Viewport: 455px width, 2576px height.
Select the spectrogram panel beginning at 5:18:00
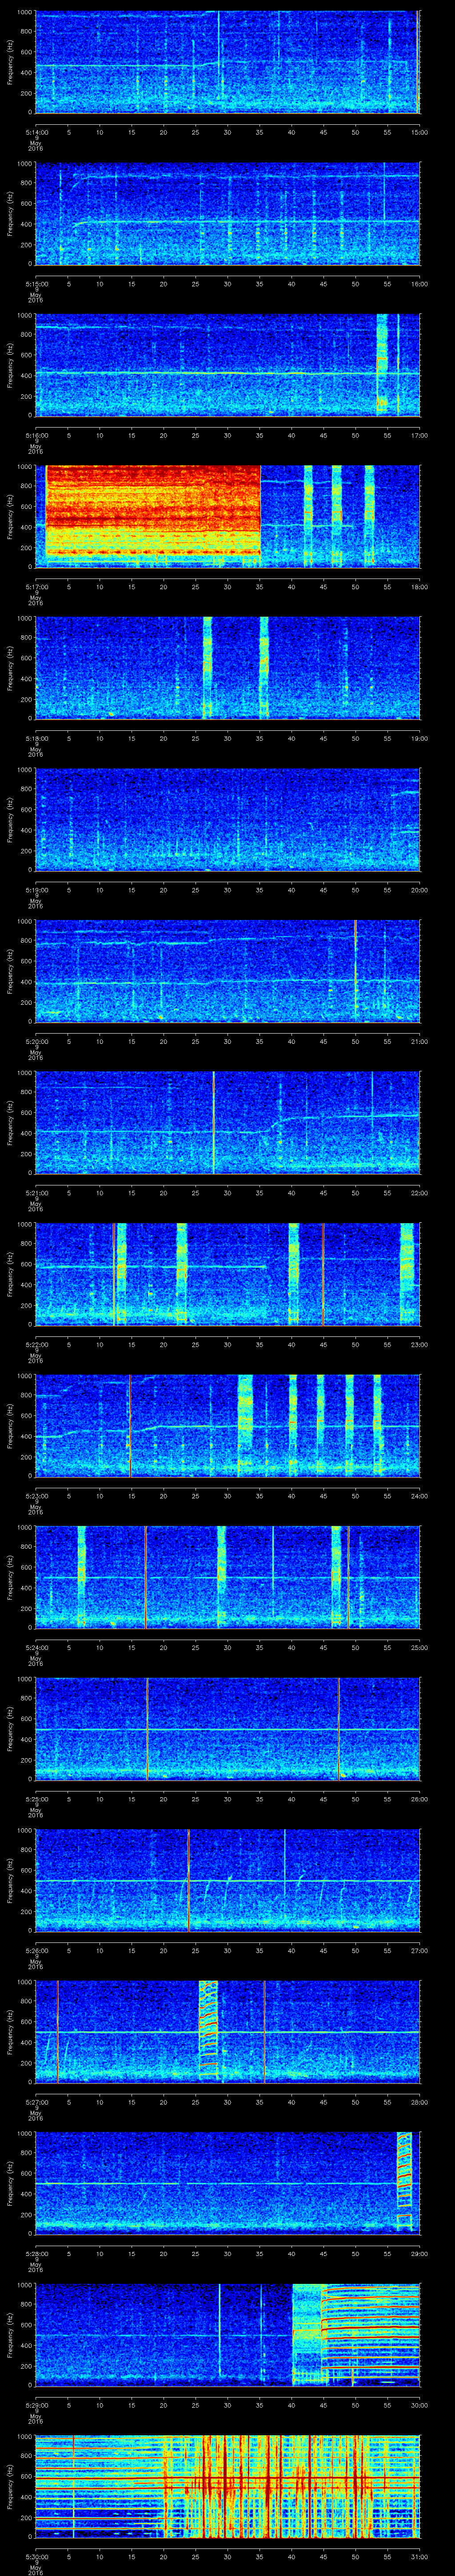[x=227, y=668]
